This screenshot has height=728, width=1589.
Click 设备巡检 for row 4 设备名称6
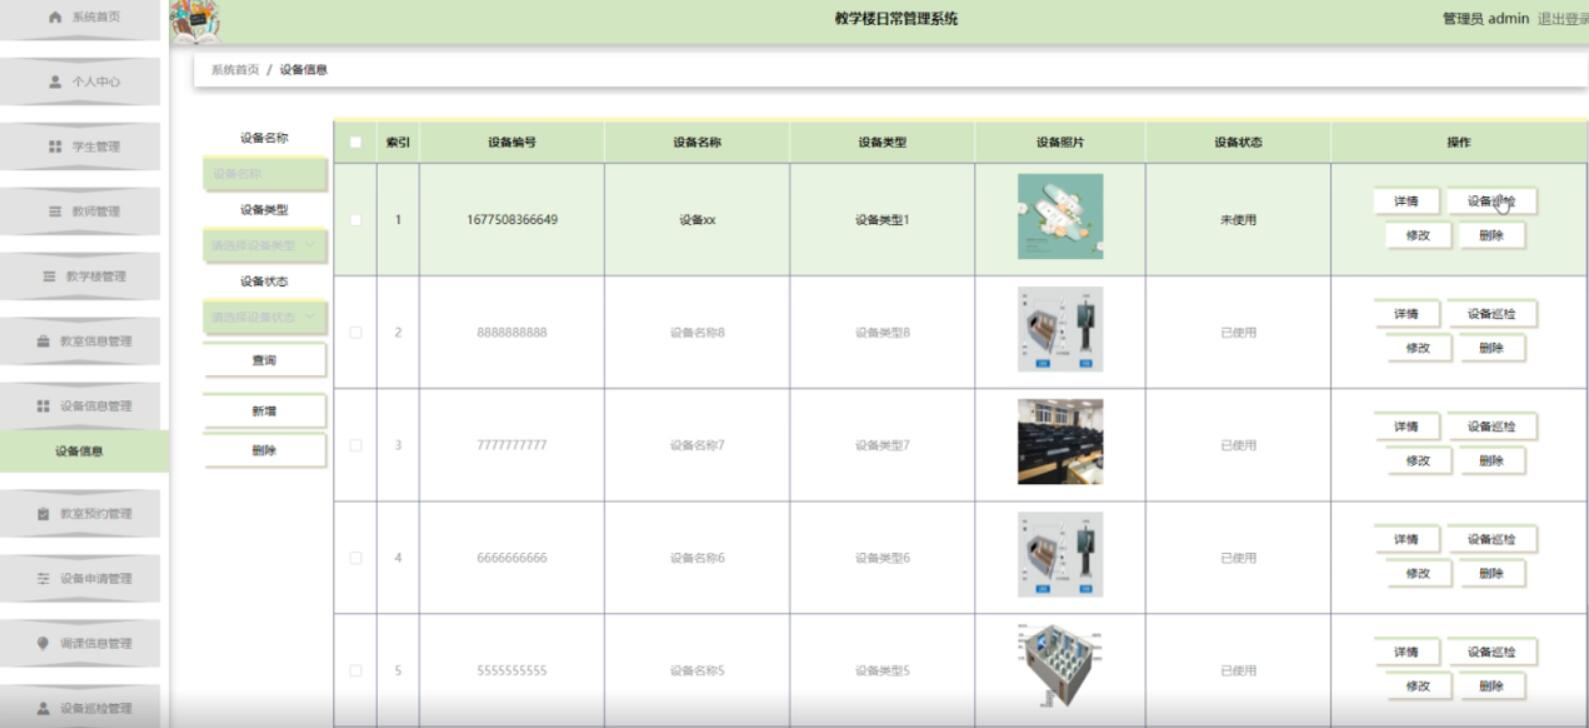1491,540
